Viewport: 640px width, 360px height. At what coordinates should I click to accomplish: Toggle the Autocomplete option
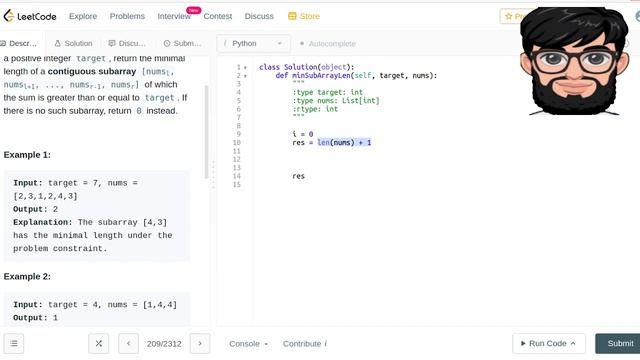(x=328, y=44)
